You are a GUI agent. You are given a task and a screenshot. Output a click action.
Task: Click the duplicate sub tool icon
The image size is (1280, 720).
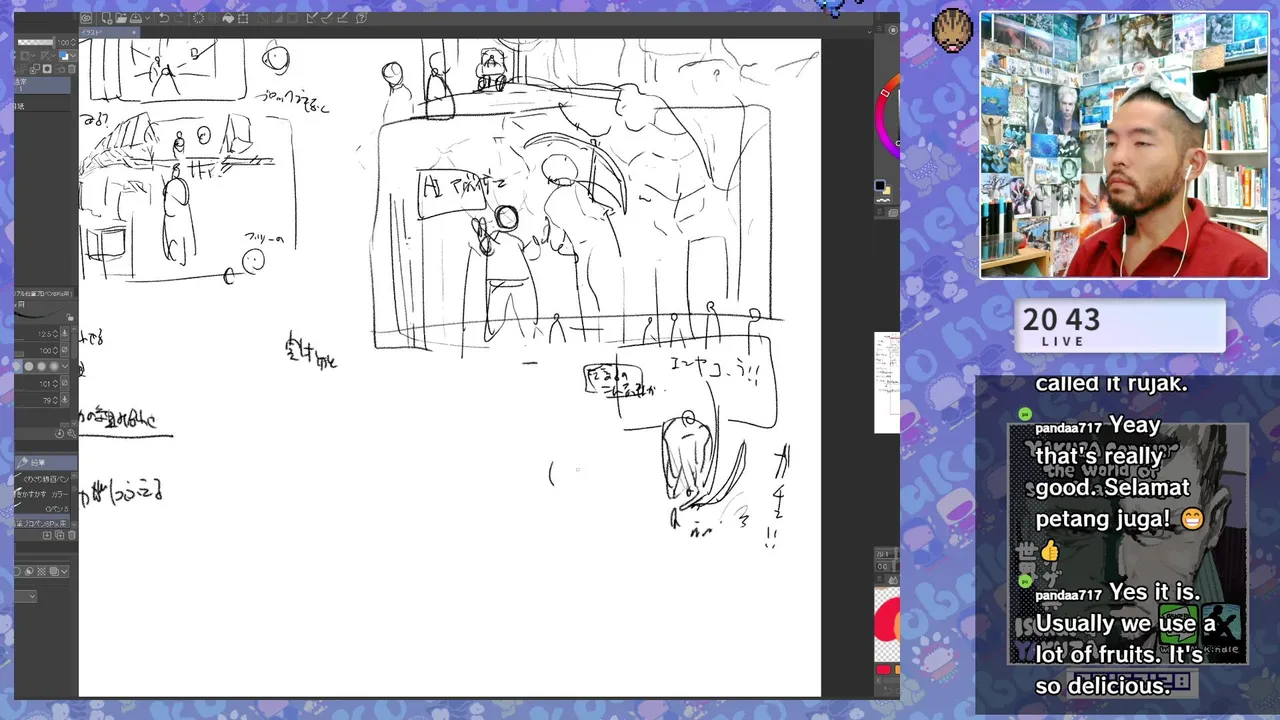click(x=59, y=535)
